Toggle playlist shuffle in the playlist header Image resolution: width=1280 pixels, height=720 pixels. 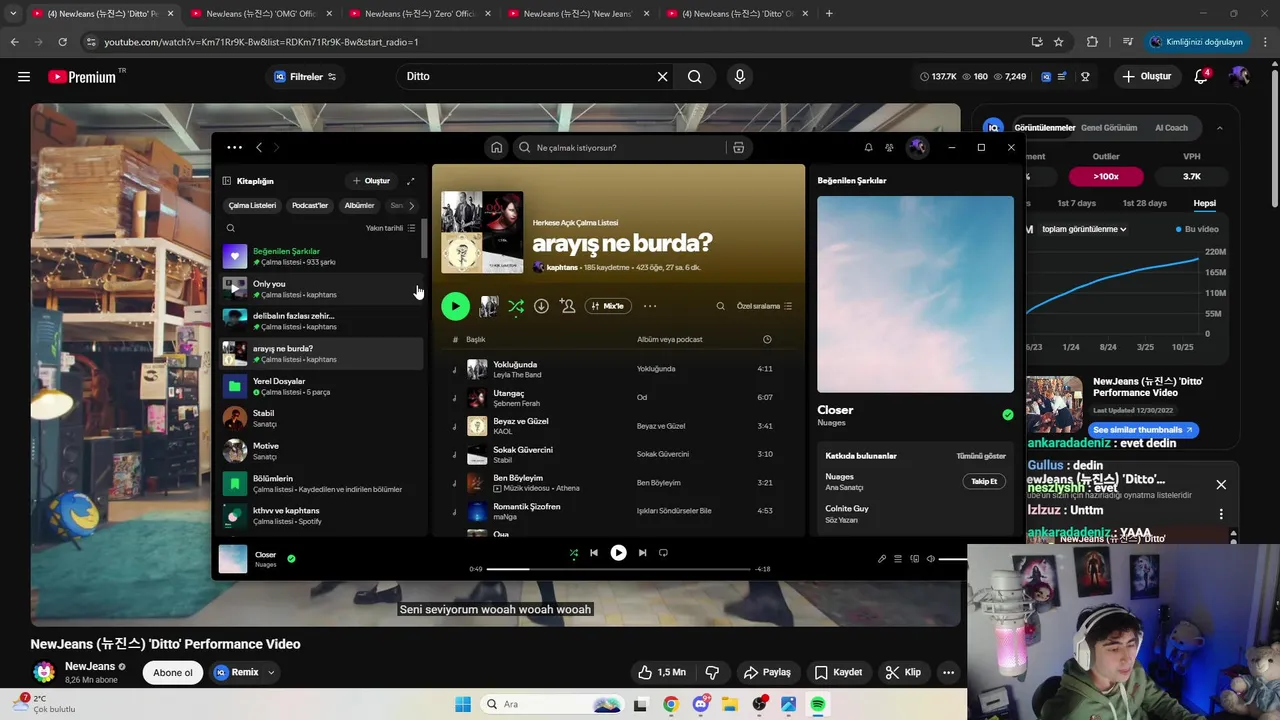tap(516, 306)
